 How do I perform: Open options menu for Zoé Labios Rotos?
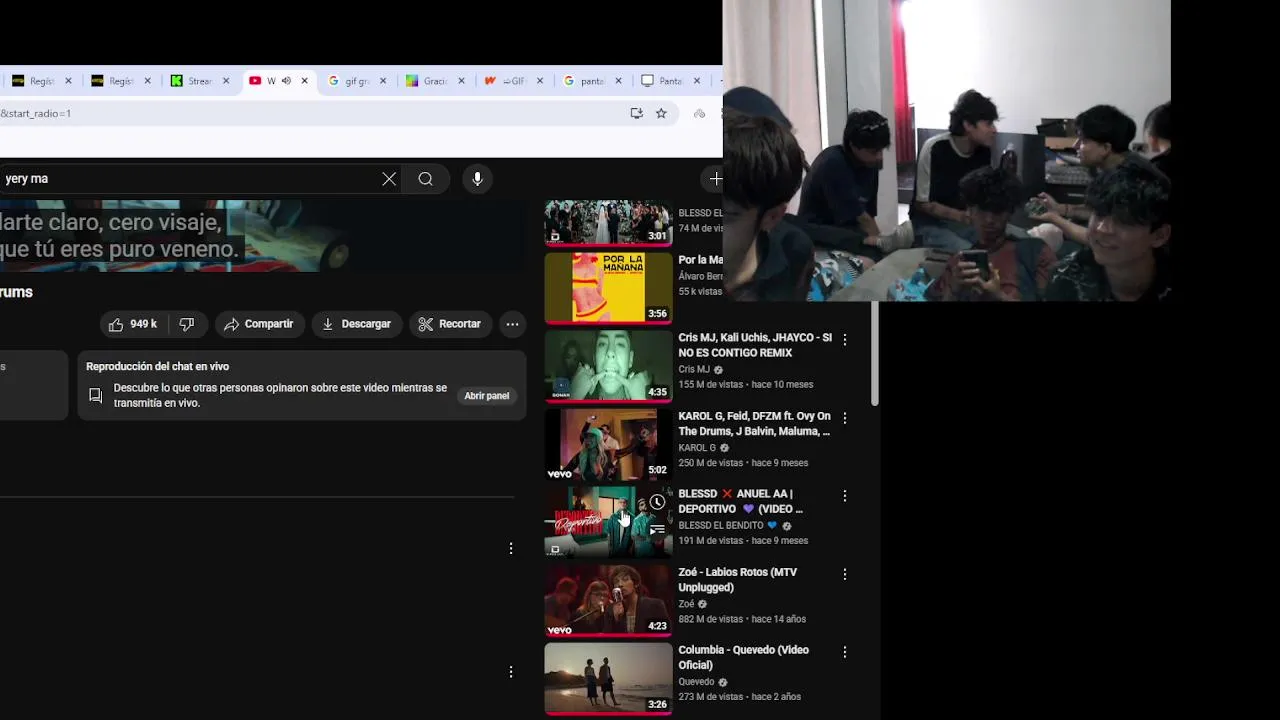tap(845, 574)
